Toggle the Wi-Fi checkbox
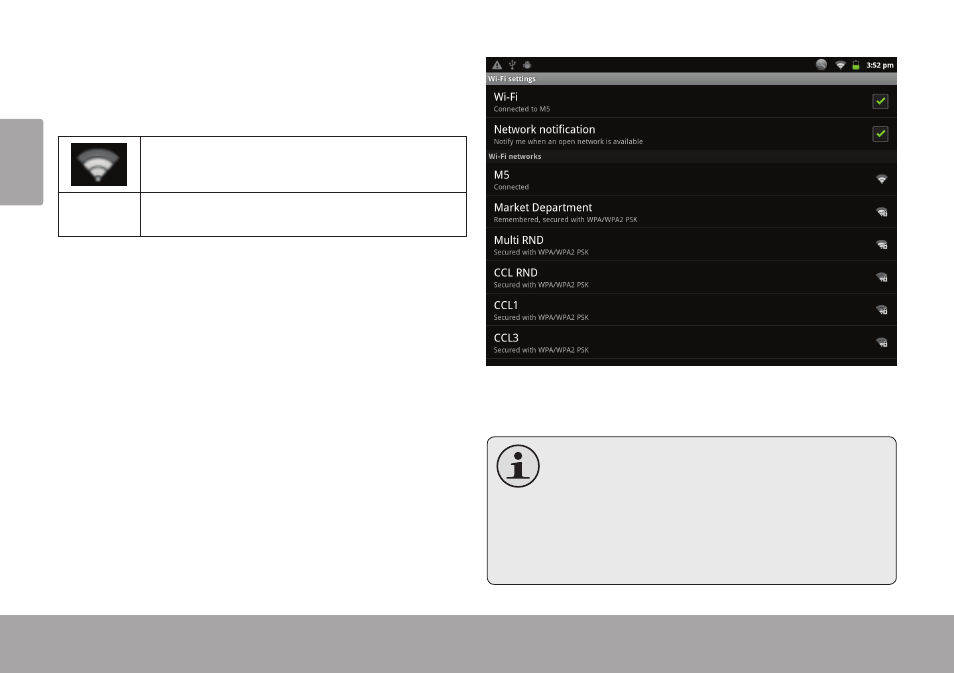954x673 pixels. (x=880, y=101)
